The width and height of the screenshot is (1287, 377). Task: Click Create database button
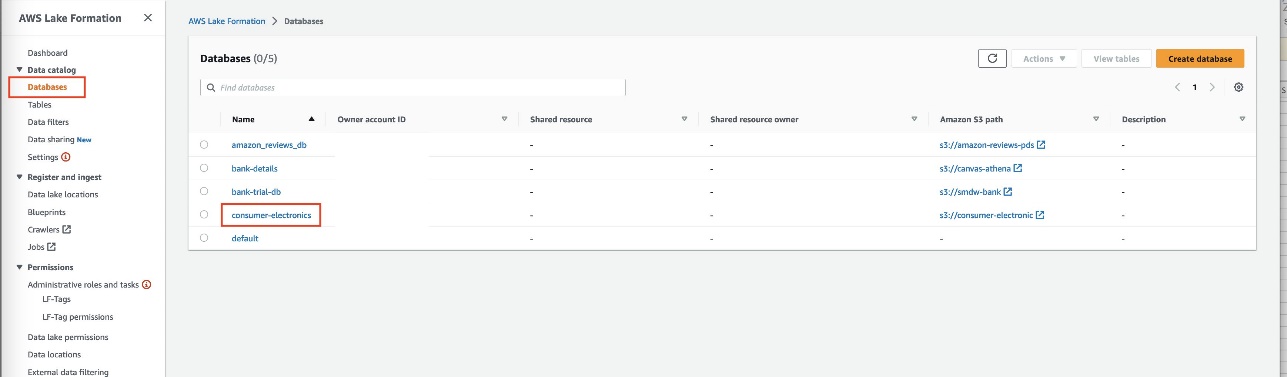pos(1200,59)
